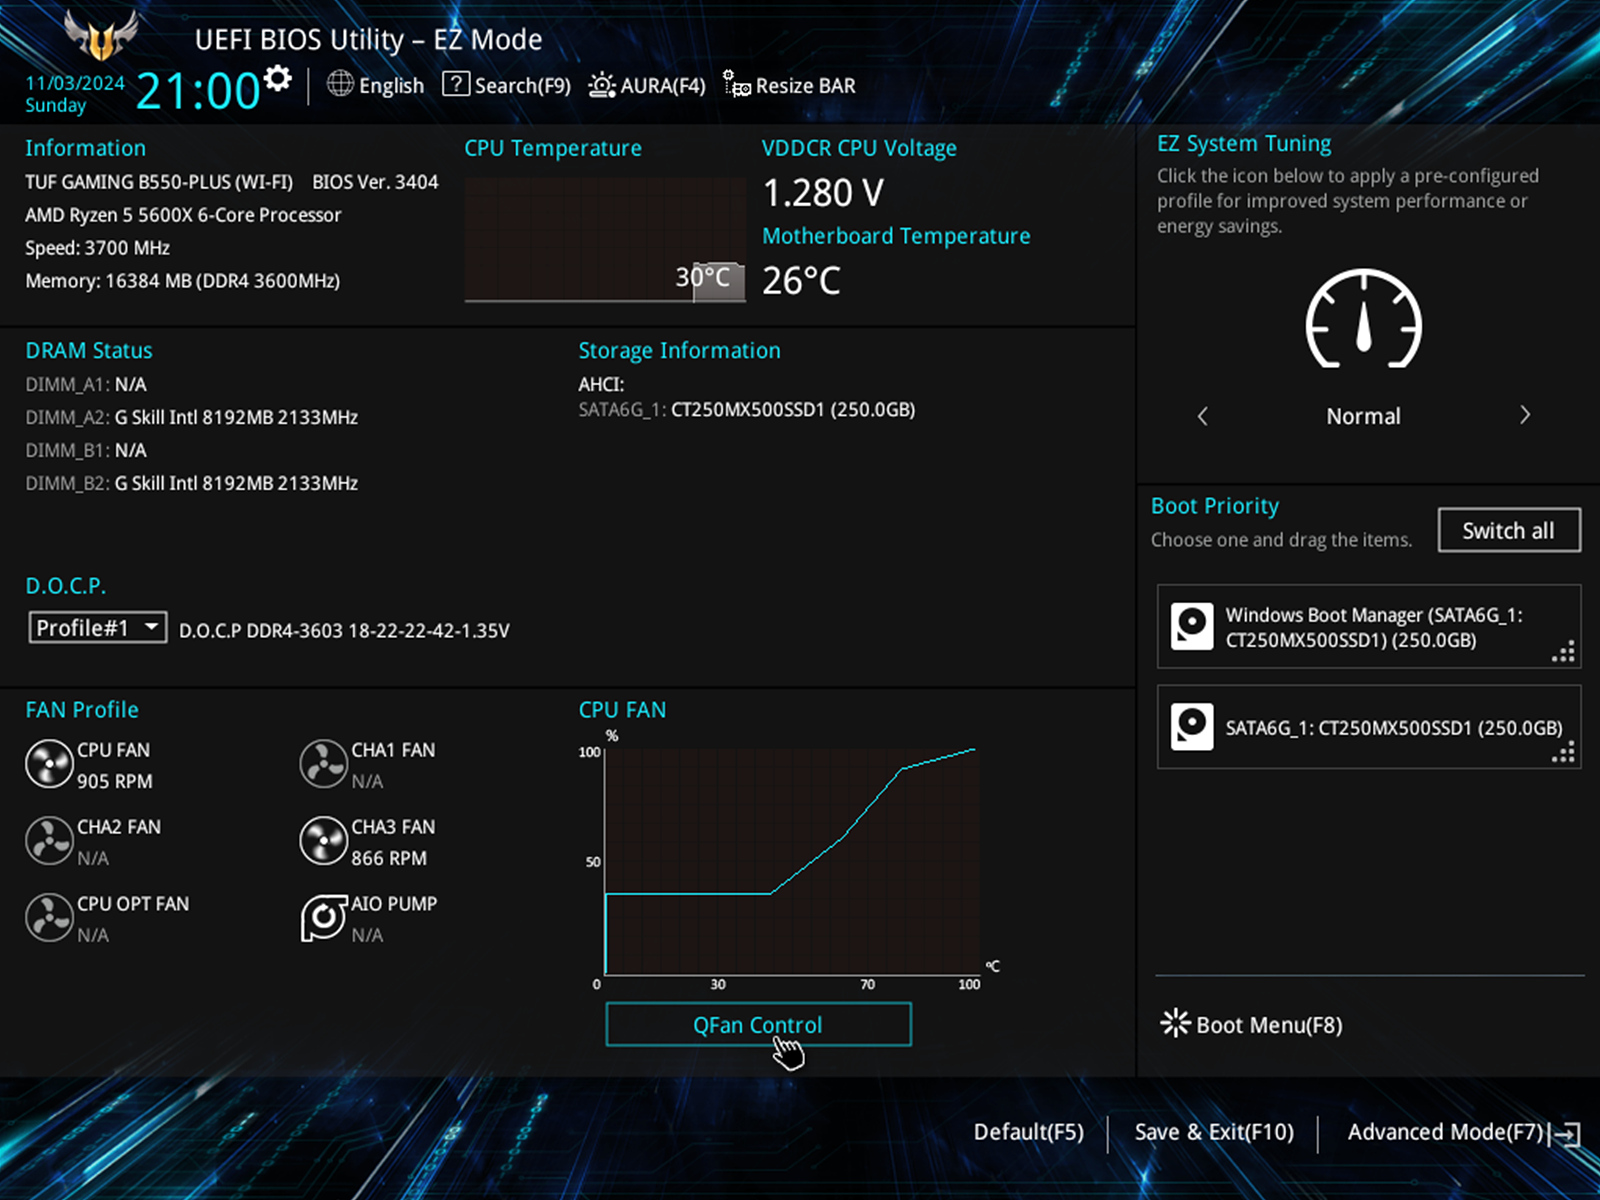The height and width of the screenshot is (1200, 1600).
Task: Click the Boot Menu(F8) star icon
Action: [x=1175, y=1023]
